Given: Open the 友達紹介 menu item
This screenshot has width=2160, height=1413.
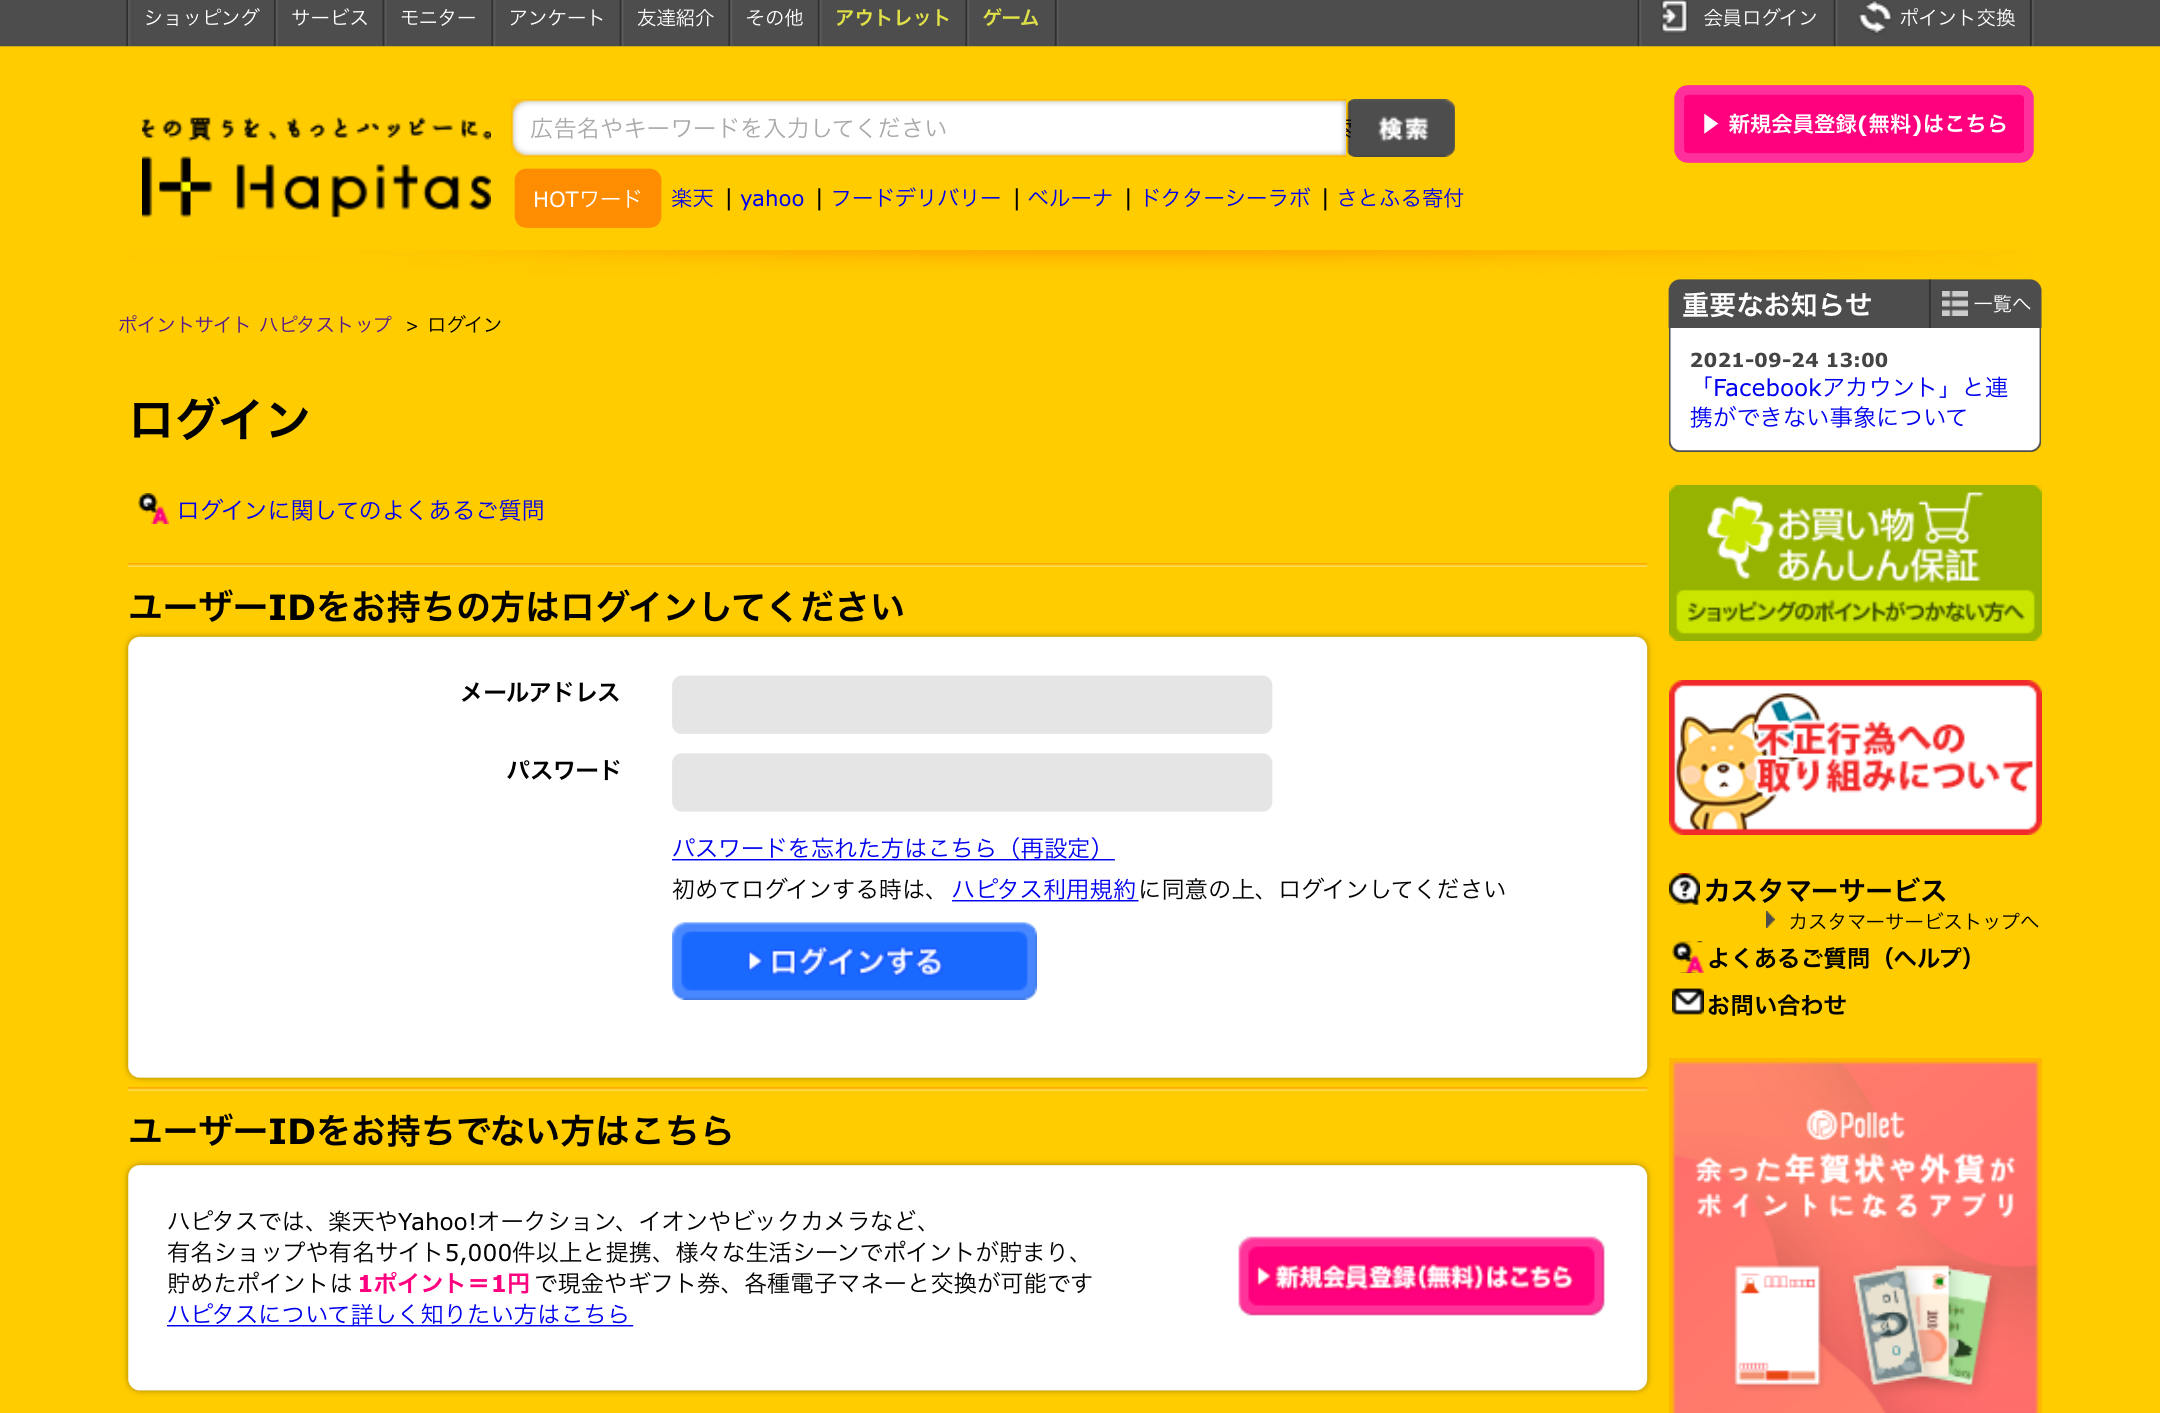Looking at the screenshot, I should pyautogui.click(x=676, y=18).
